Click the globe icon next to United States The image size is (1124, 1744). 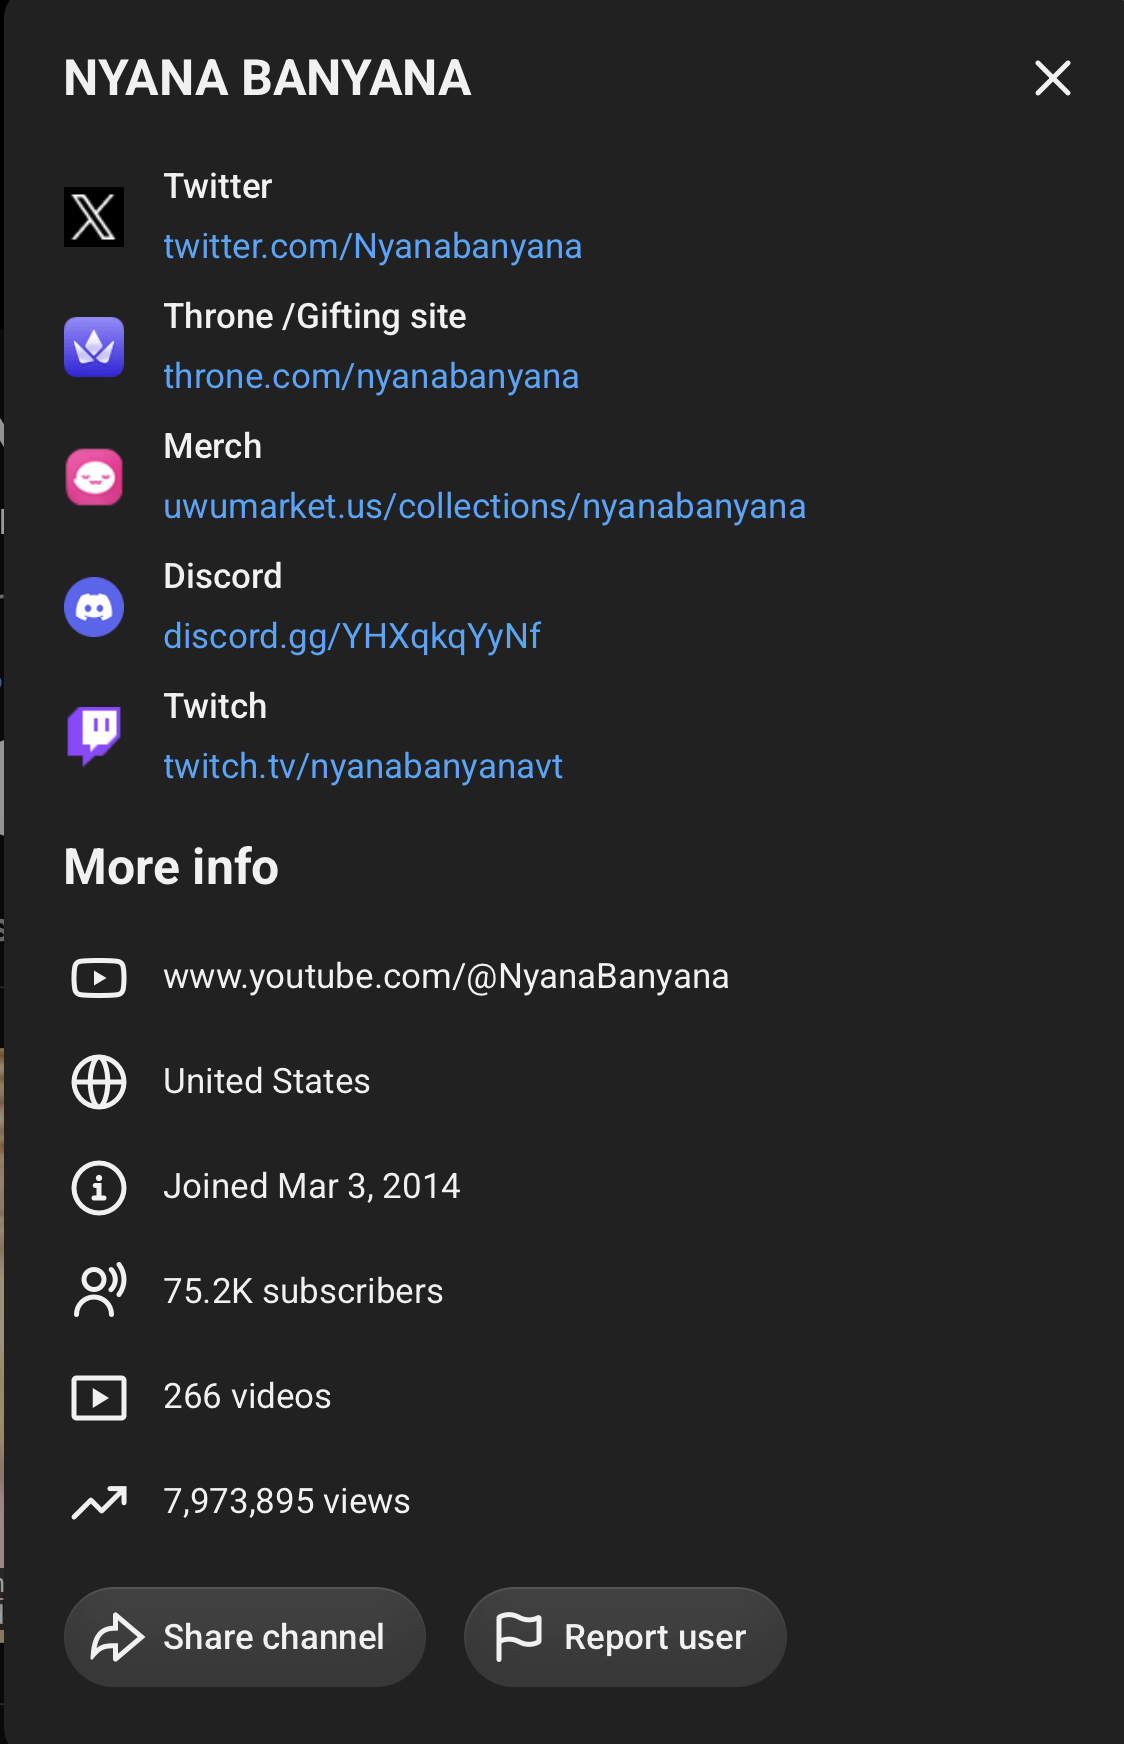coord(99,1082)
